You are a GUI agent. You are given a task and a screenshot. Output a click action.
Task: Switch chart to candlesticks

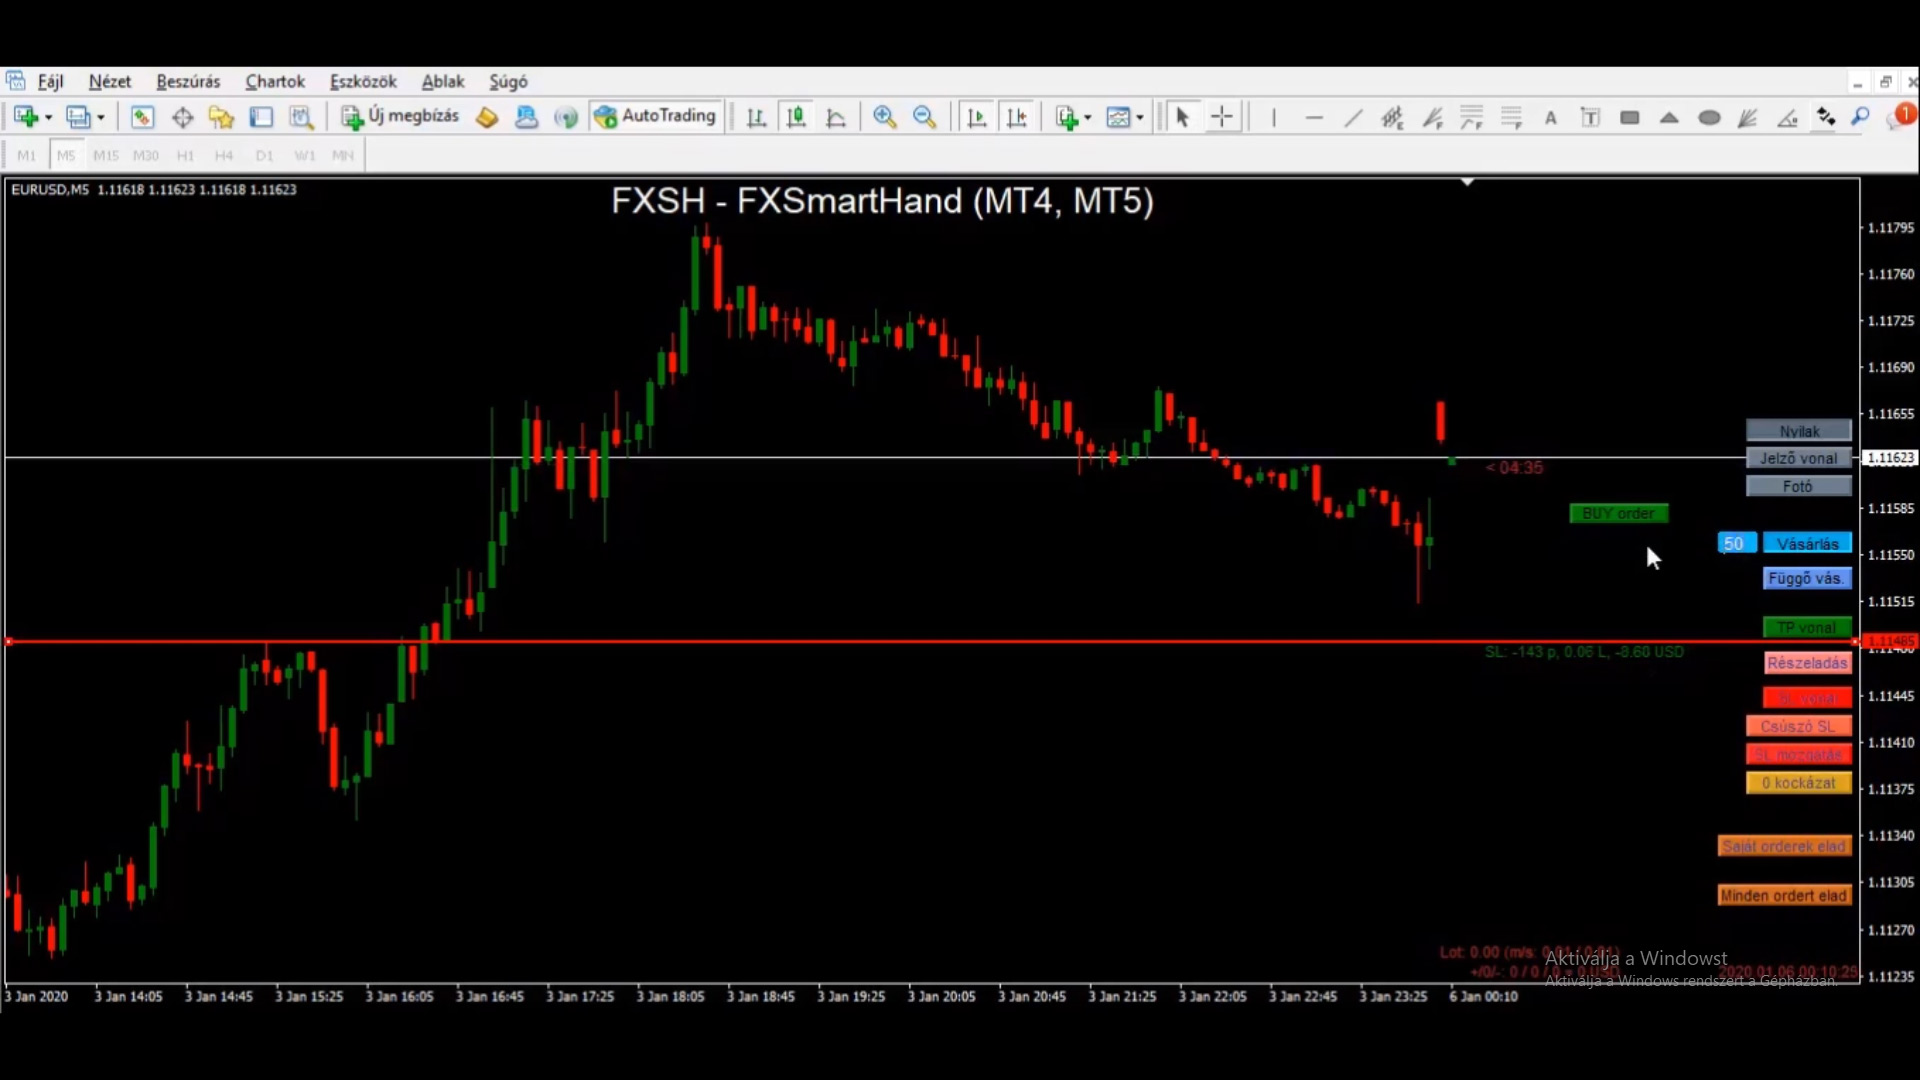(x=796, y=117)
